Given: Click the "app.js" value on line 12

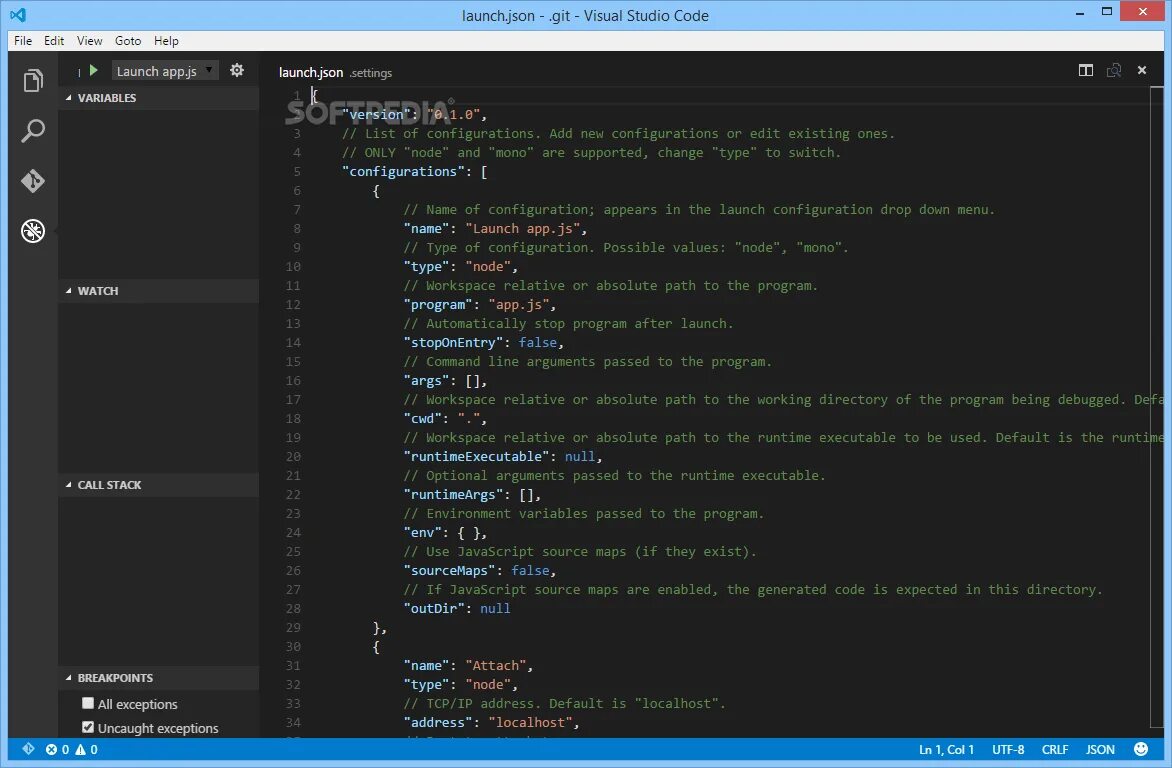Looking at the screenshot, I should (x=519, y=304).
